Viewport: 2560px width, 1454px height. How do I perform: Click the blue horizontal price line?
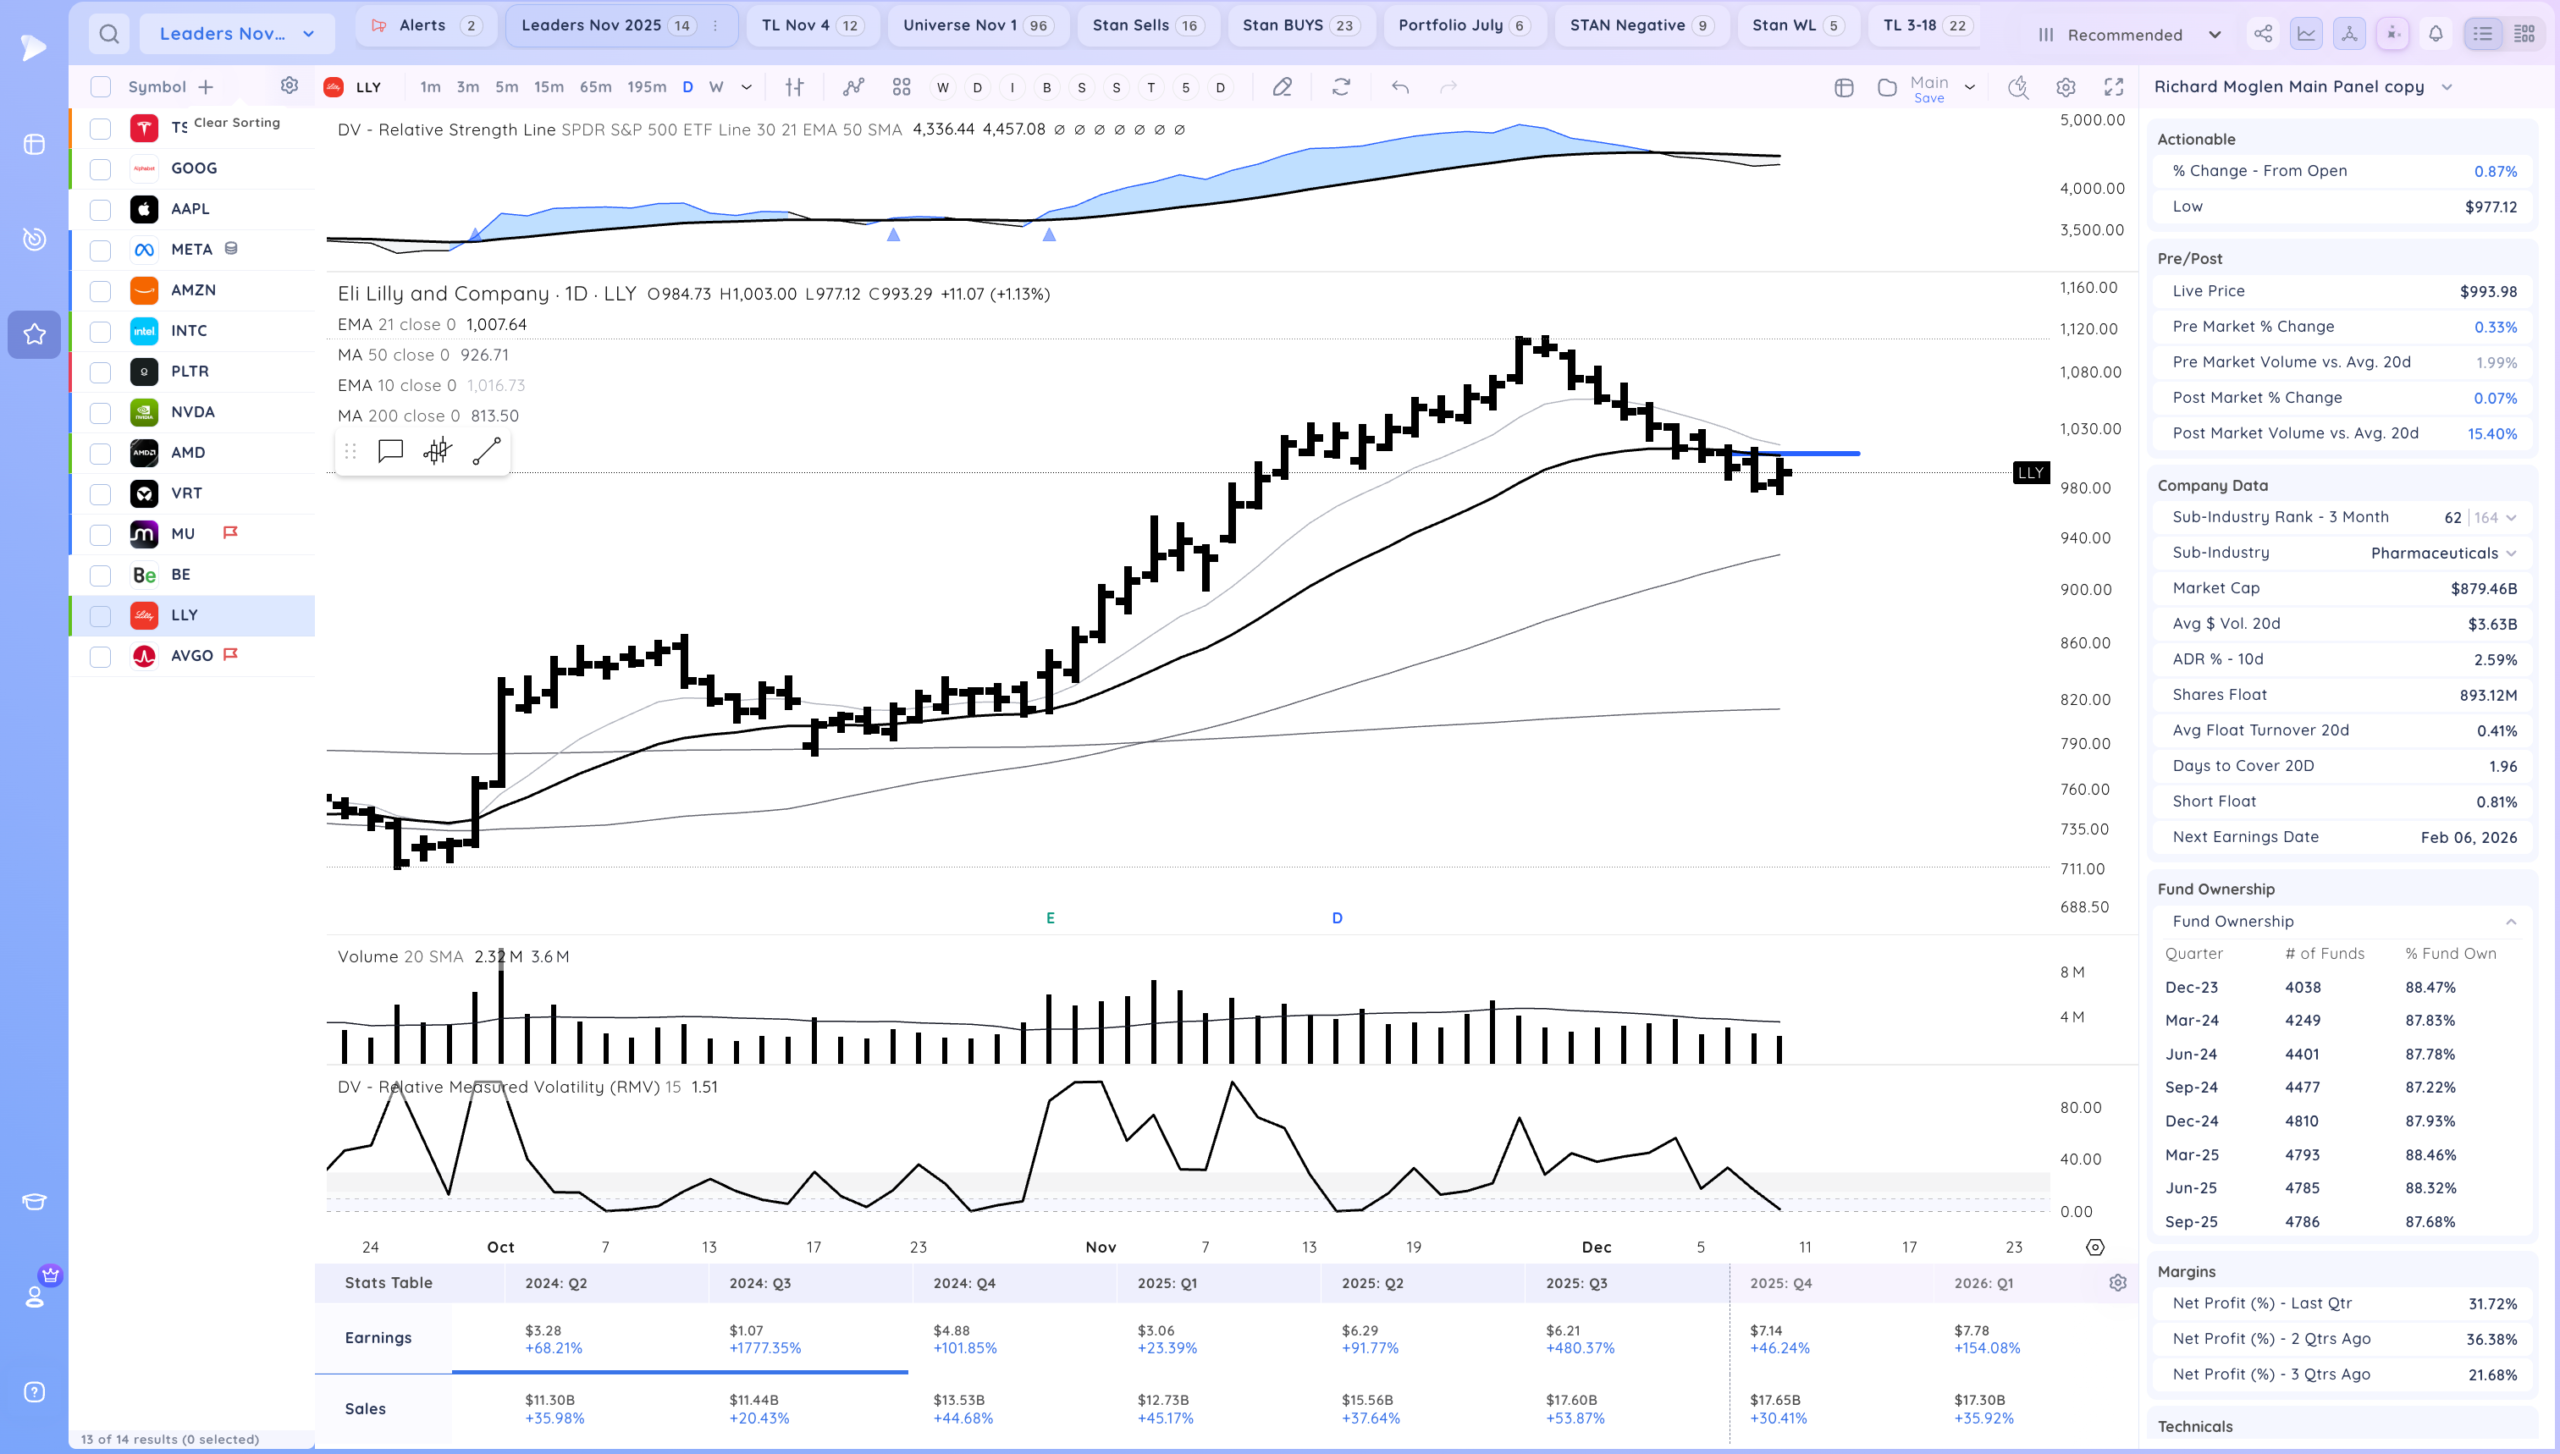pos(1820,453)
